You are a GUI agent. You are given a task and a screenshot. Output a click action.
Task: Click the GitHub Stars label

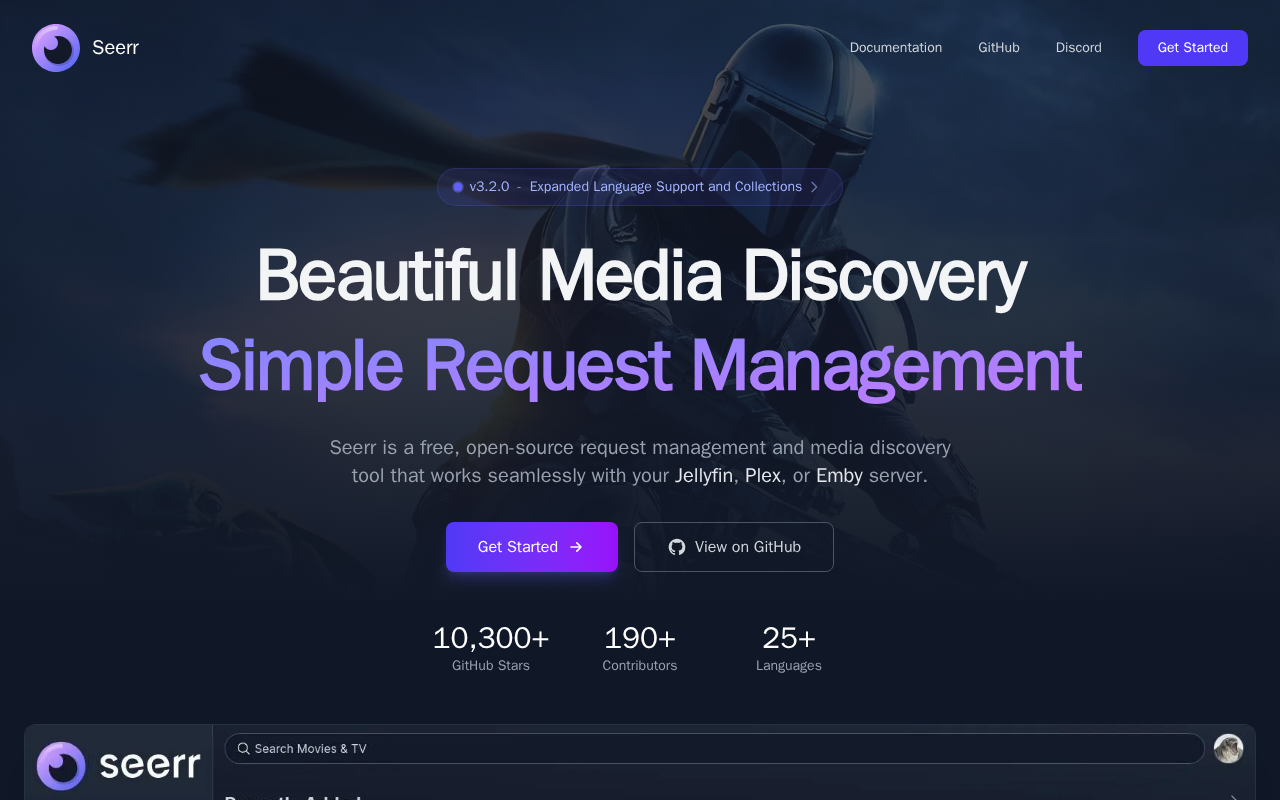(x=491, y=666)
